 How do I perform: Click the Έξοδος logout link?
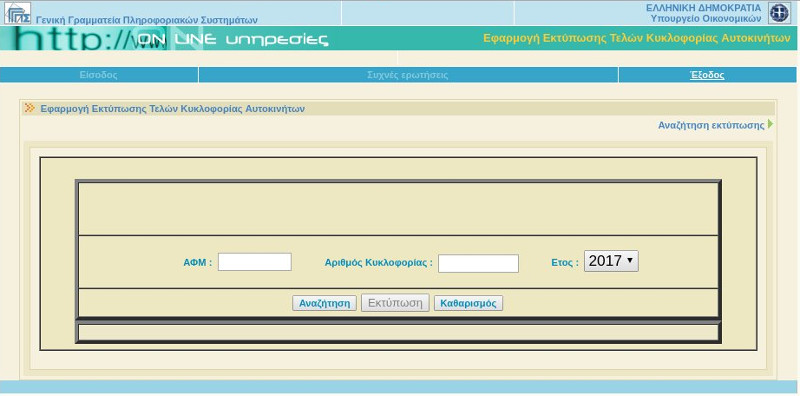707,75
